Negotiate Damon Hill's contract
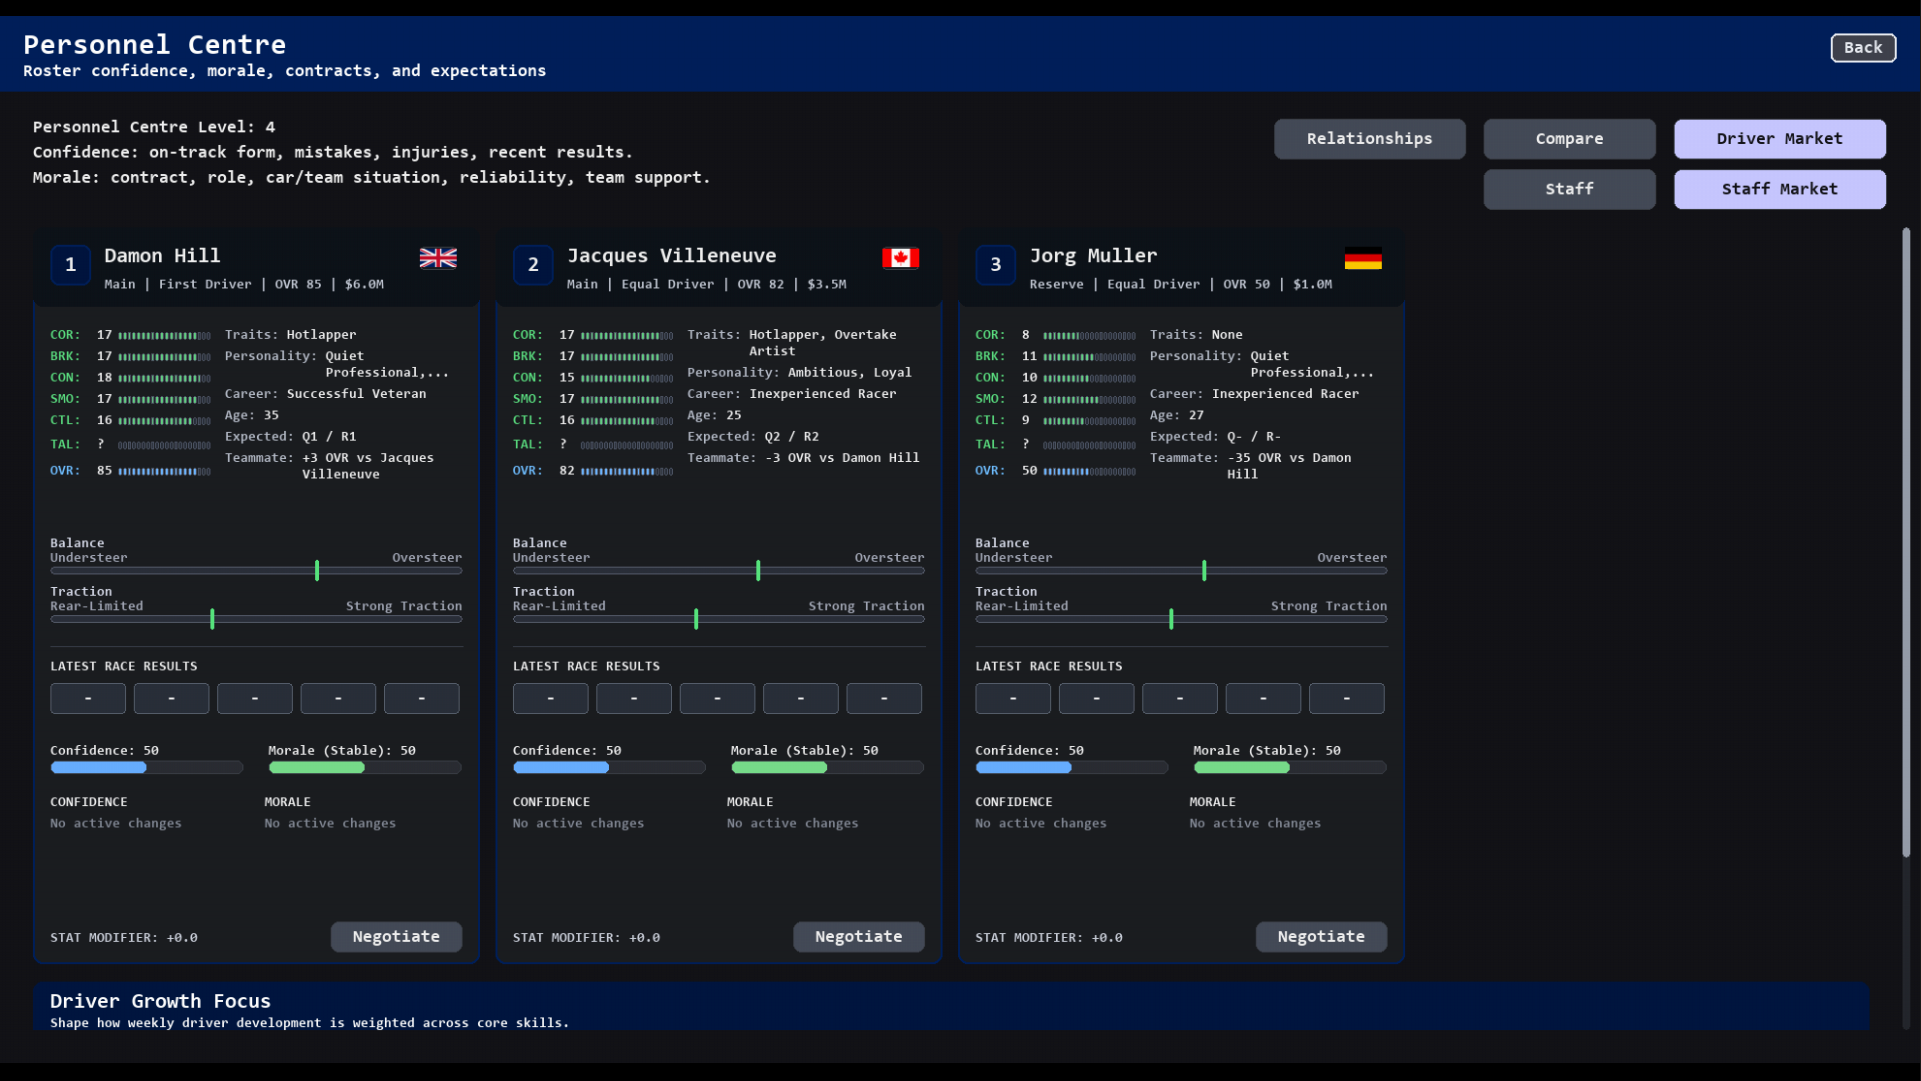 [x=396, y=937]
